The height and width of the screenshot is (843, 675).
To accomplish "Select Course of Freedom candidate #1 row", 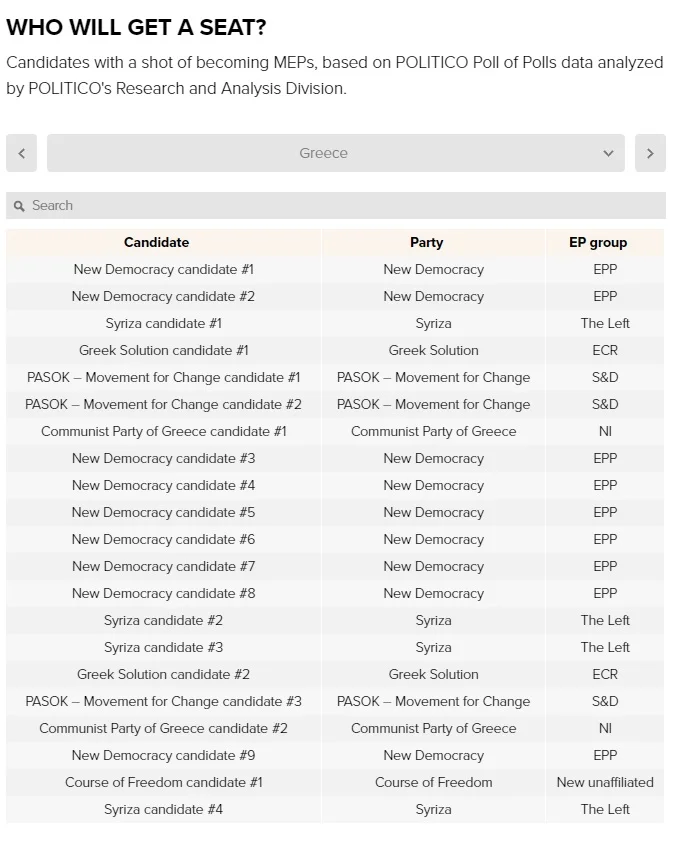I will (163, 782).
